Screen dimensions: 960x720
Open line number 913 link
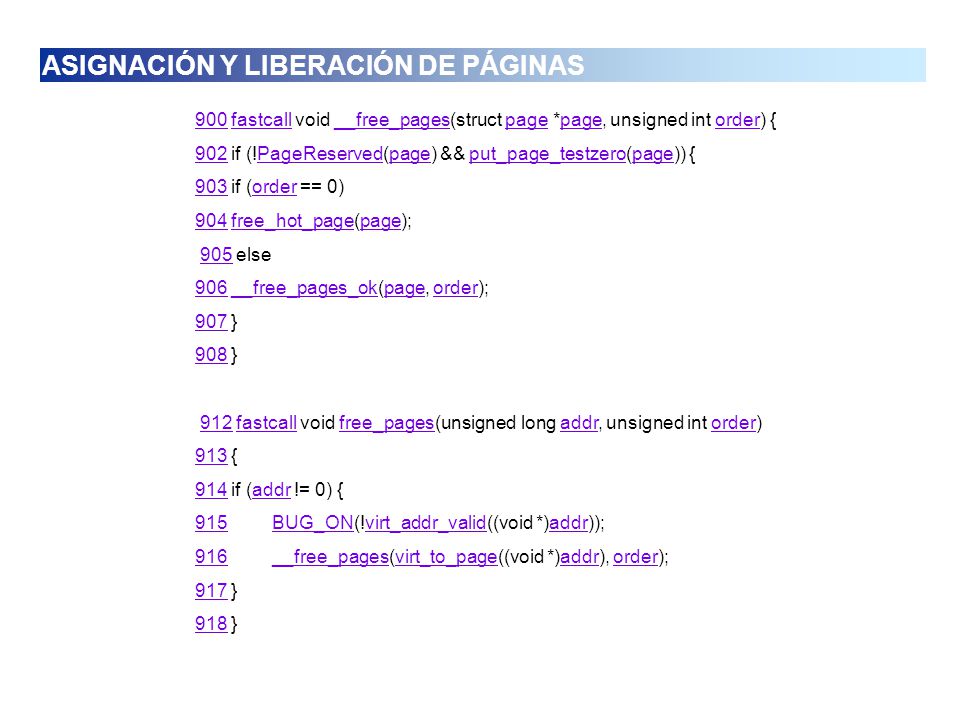point(211,456)
